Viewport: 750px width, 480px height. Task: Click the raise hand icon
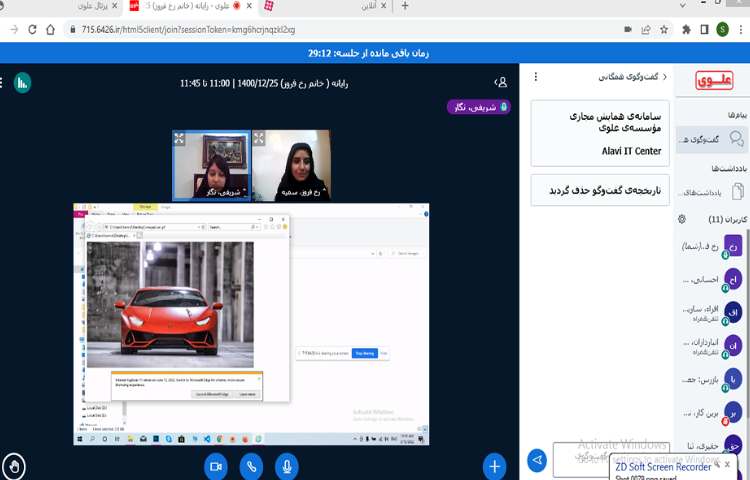[x=14, y=465]
